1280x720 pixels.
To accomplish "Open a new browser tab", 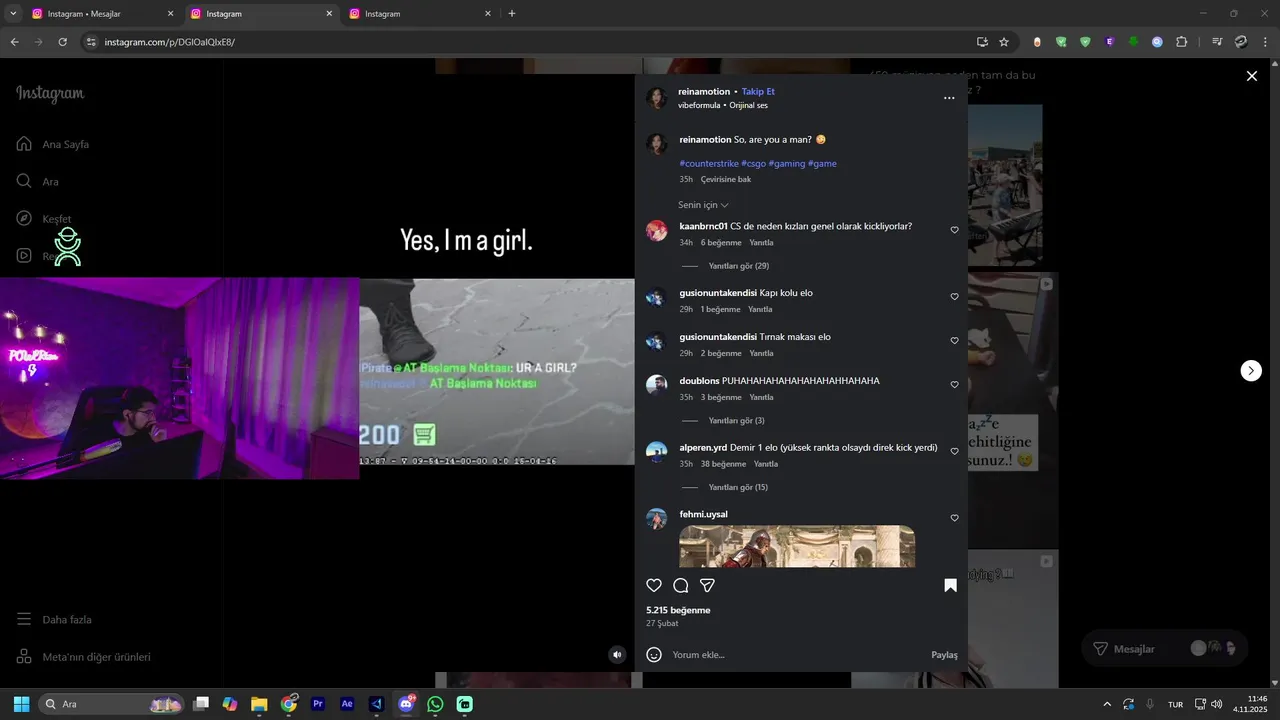I will click(512, 14).
